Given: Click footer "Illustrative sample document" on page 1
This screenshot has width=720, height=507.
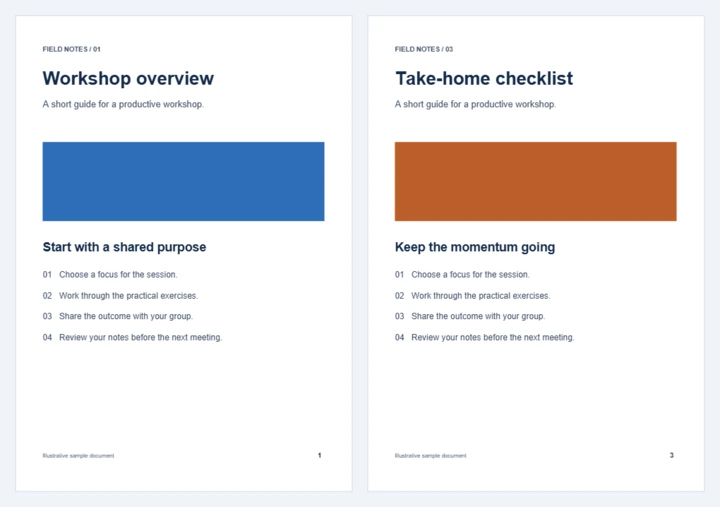Looking at the screenshot, I should click(79, 456).
